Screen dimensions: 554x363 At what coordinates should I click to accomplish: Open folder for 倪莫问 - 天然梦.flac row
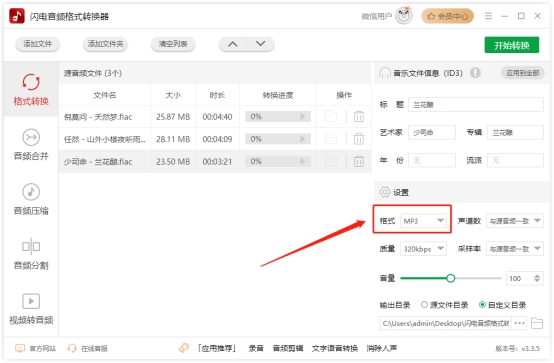click(331, 116)
